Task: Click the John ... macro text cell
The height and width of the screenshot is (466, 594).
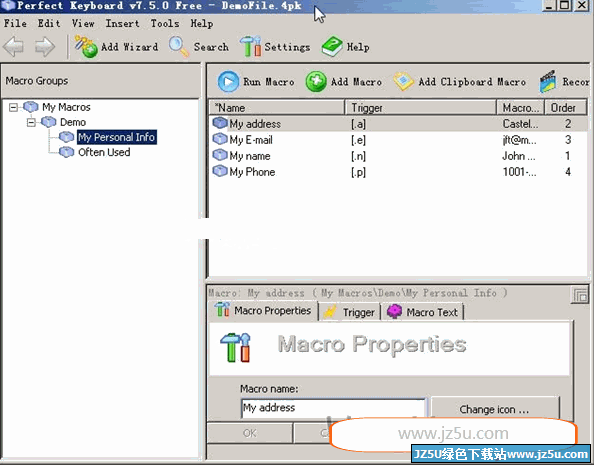Action: point(519,156)
